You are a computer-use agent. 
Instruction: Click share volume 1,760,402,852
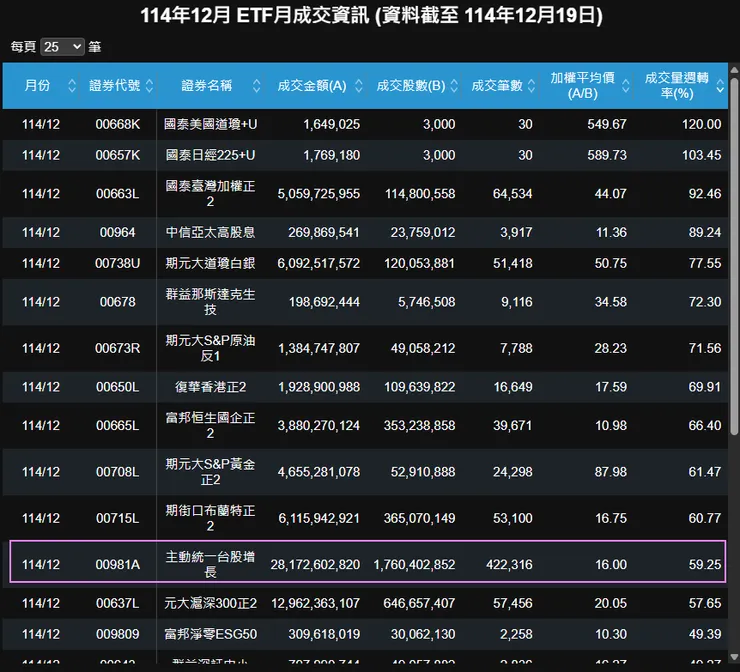point(414,564)
